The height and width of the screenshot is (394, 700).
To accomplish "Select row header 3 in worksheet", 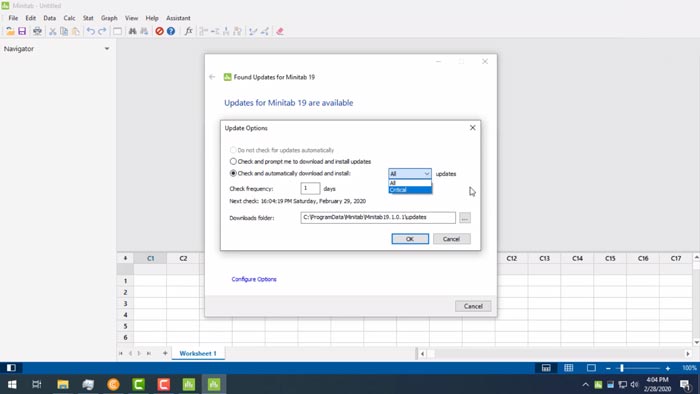I will pyautogui.click(x=125, y=304).
